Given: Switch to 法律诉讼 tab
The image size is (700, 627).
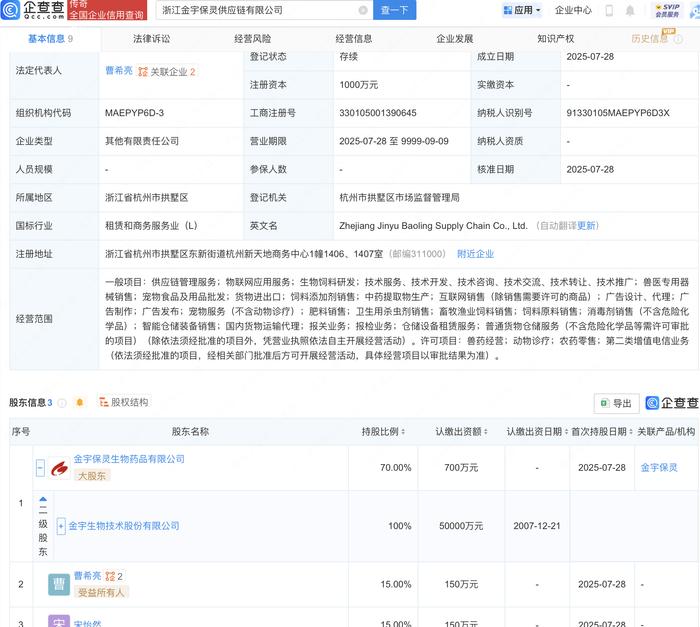Looking at the screenshot, I should click(152, 39).
